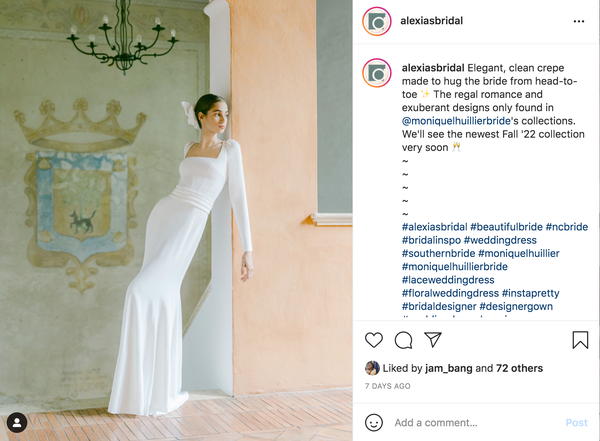The width and height of the screenshot is (600, 441).
Task: Open jam_bang's small avatar near likes
Action: tap(372, 368)
